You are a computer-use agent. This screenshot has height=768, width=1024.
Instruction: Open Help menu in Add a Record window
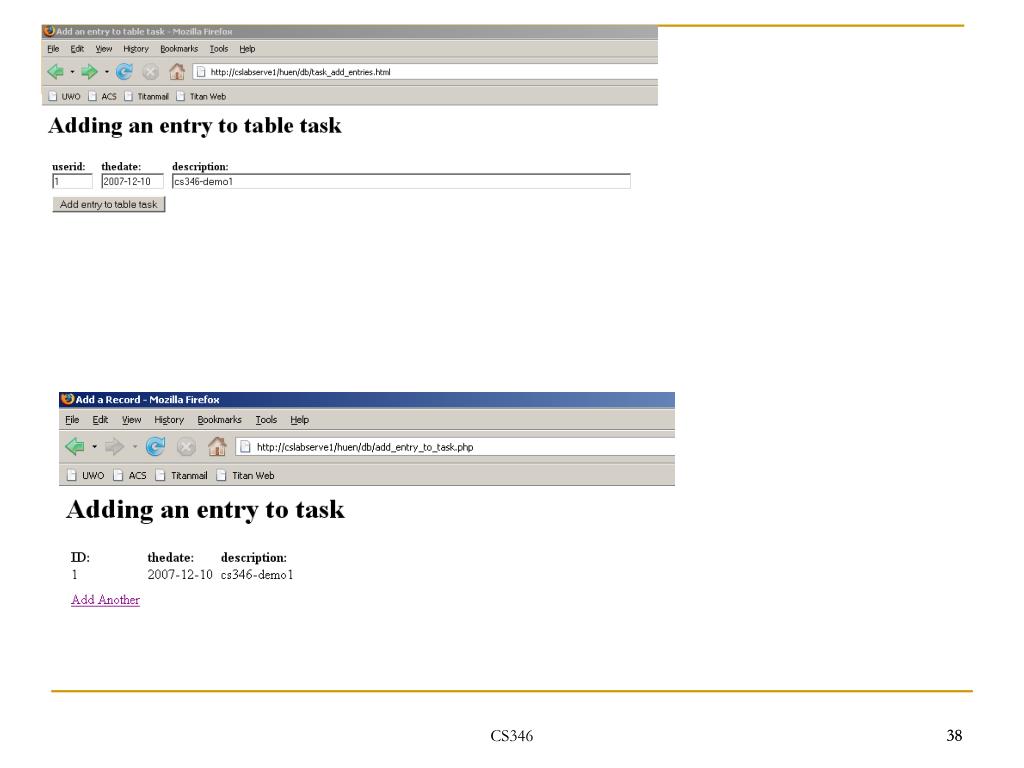(300, 420)
